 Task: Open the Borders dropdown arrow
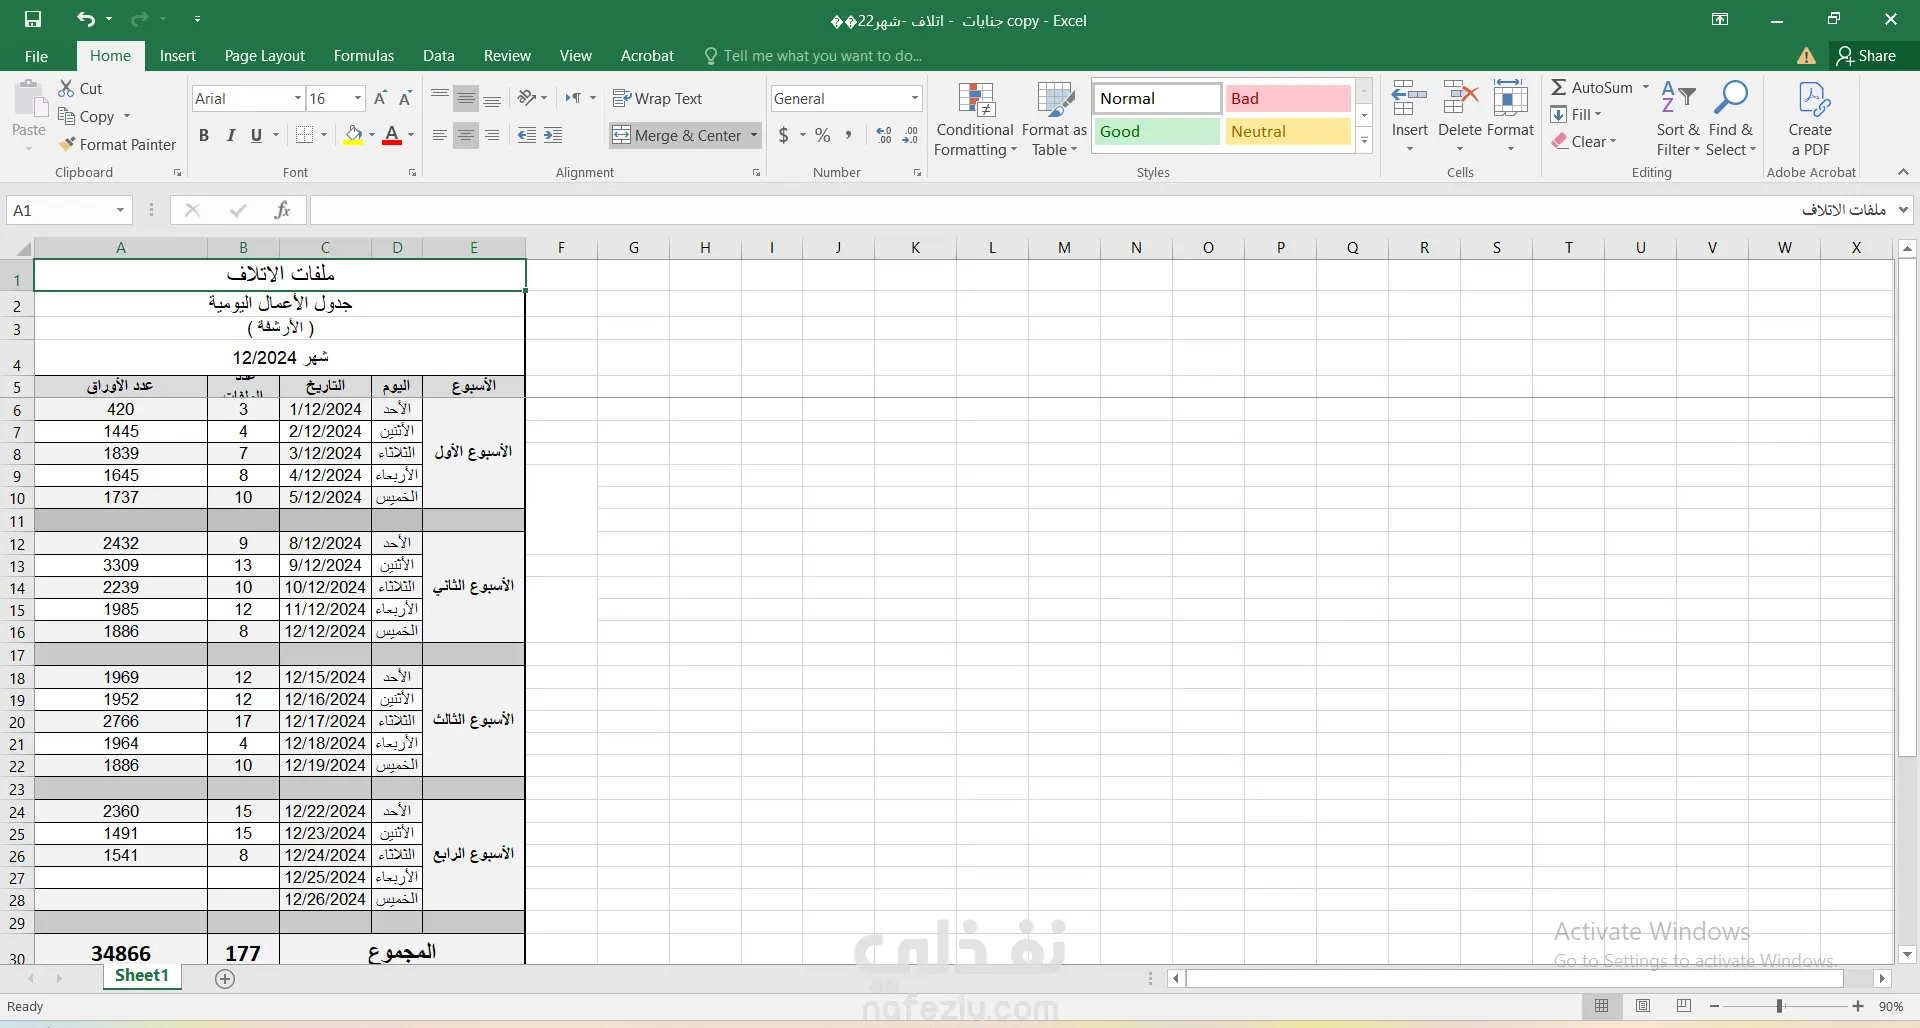[324, 135]
